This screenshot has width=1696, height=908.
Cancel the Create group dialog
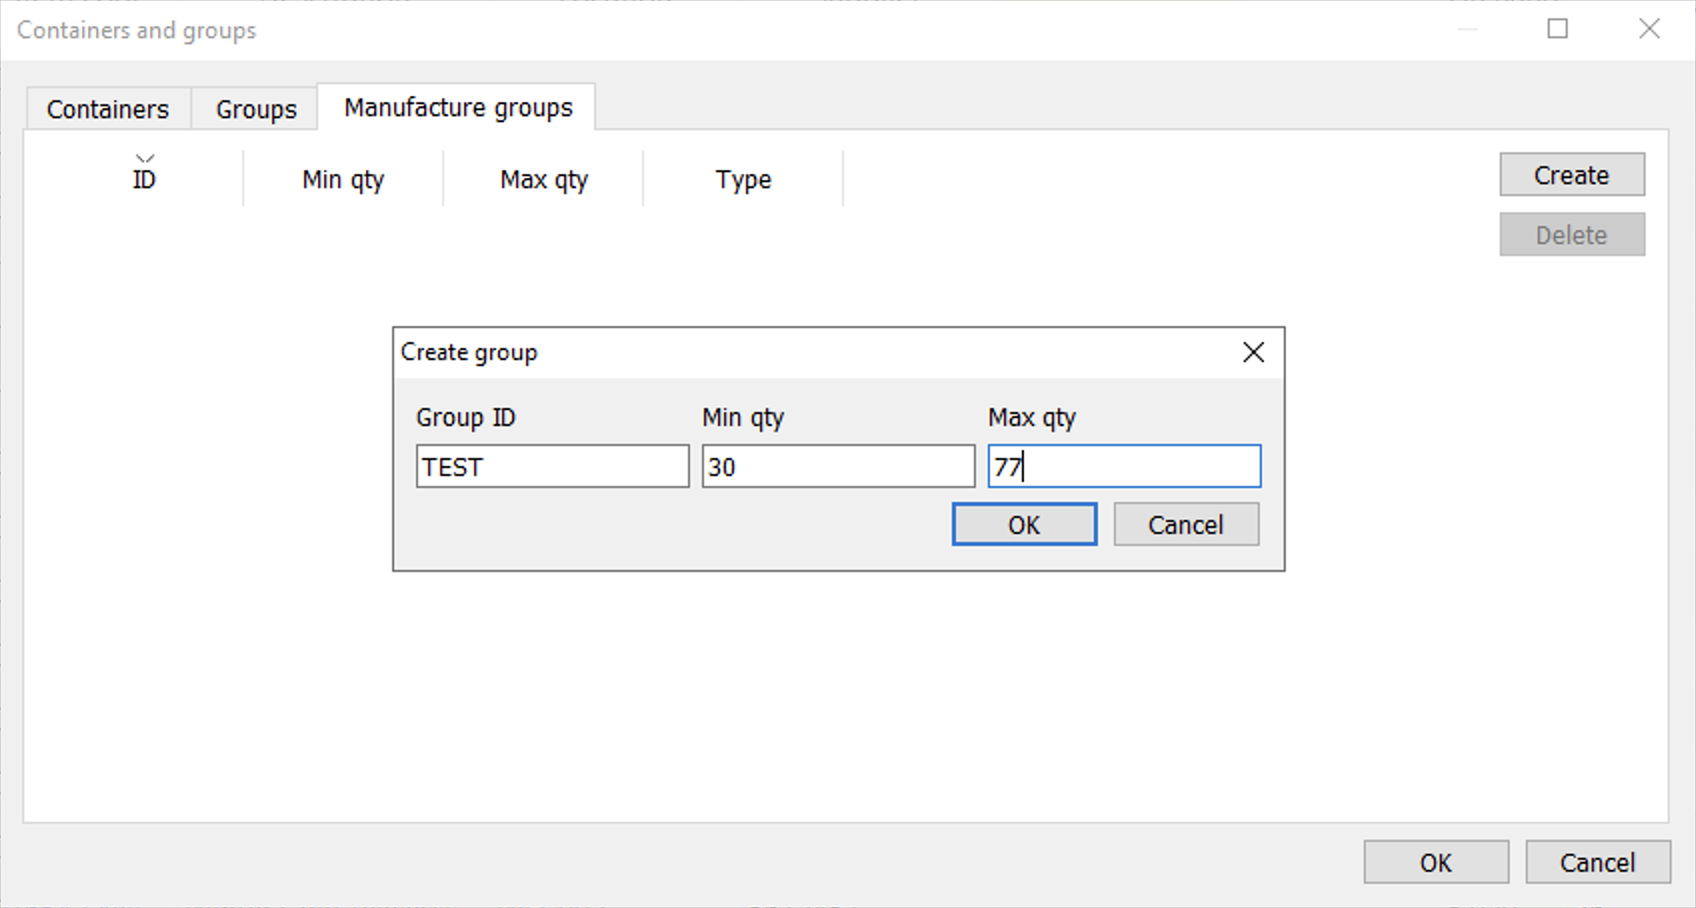1186,525
